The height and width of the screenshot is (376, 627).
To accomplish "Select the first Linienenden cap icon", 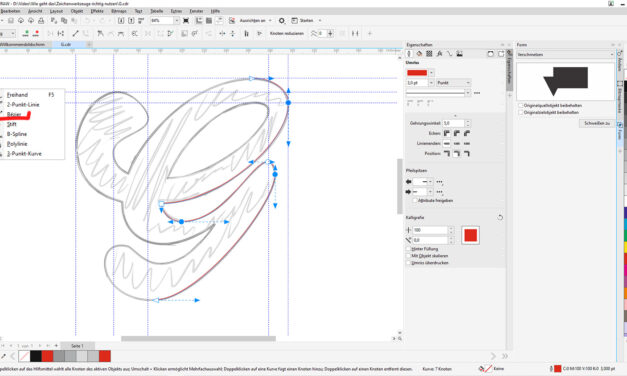I will point(447,143).
